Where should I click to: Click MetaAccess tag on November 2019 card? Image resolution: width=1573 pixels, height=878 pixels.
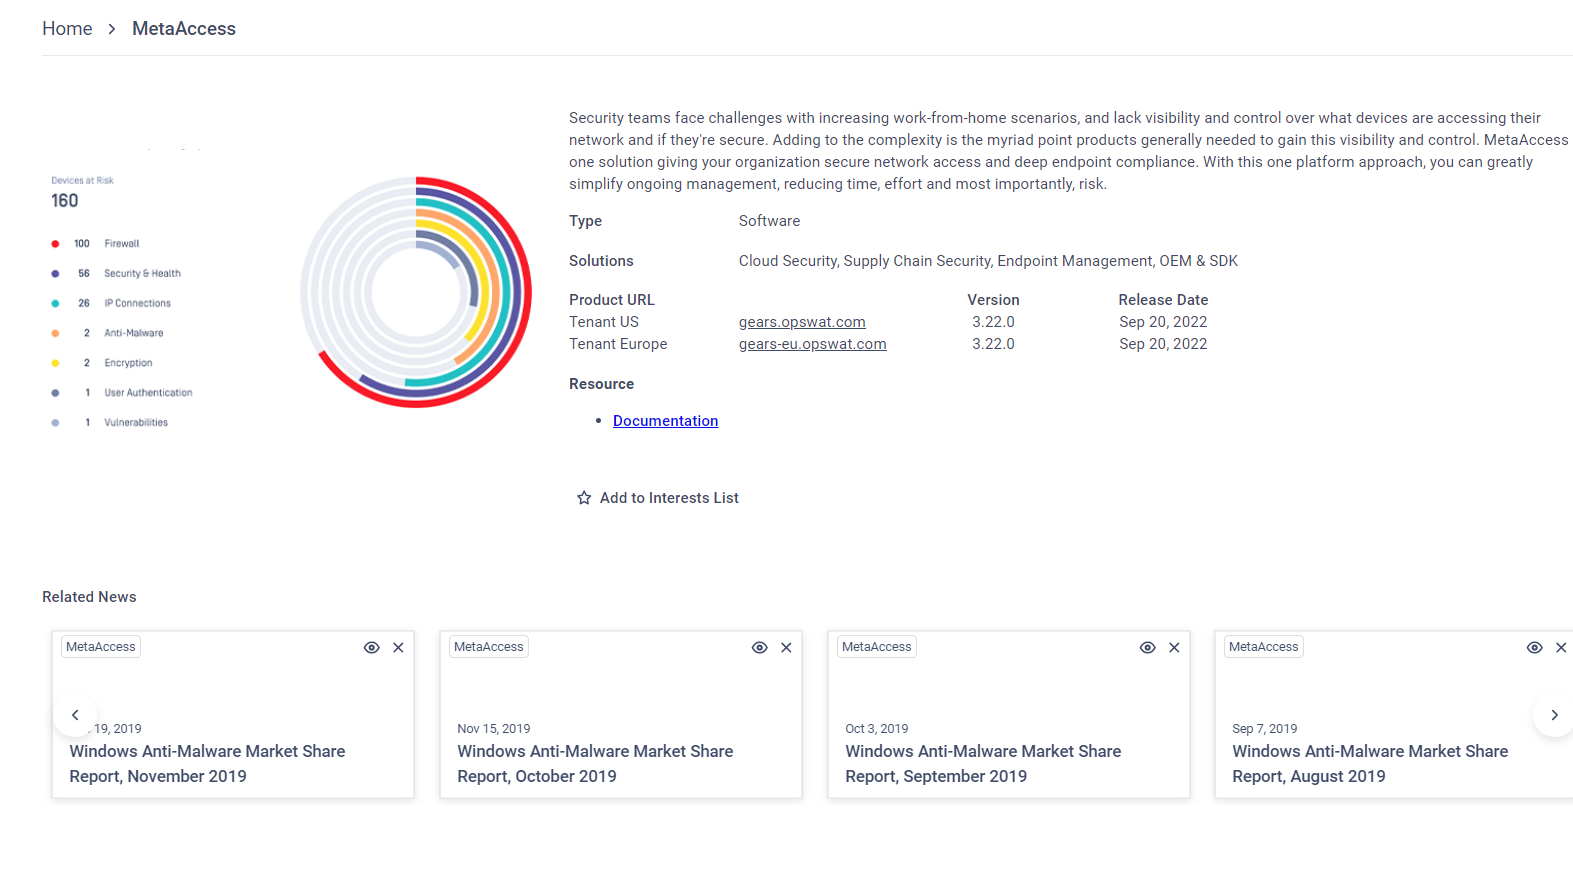click(x=101, y=647)
